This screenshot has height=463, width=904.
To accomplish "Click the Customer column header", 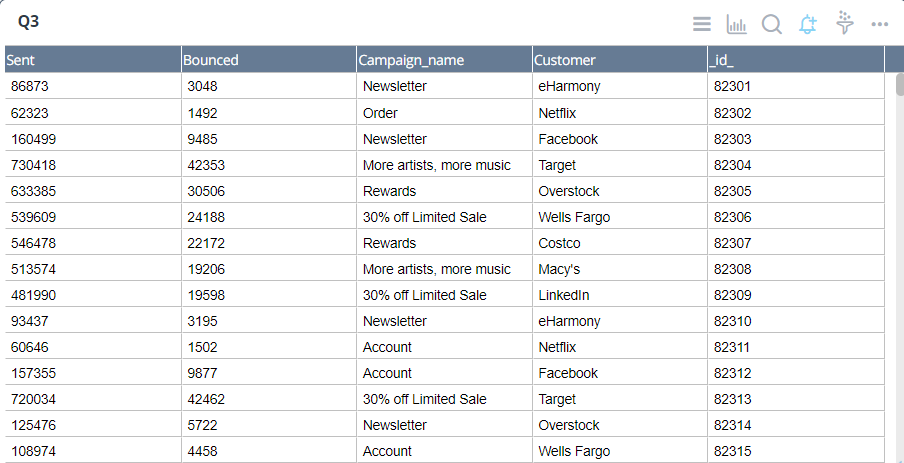I will point(620,60).
